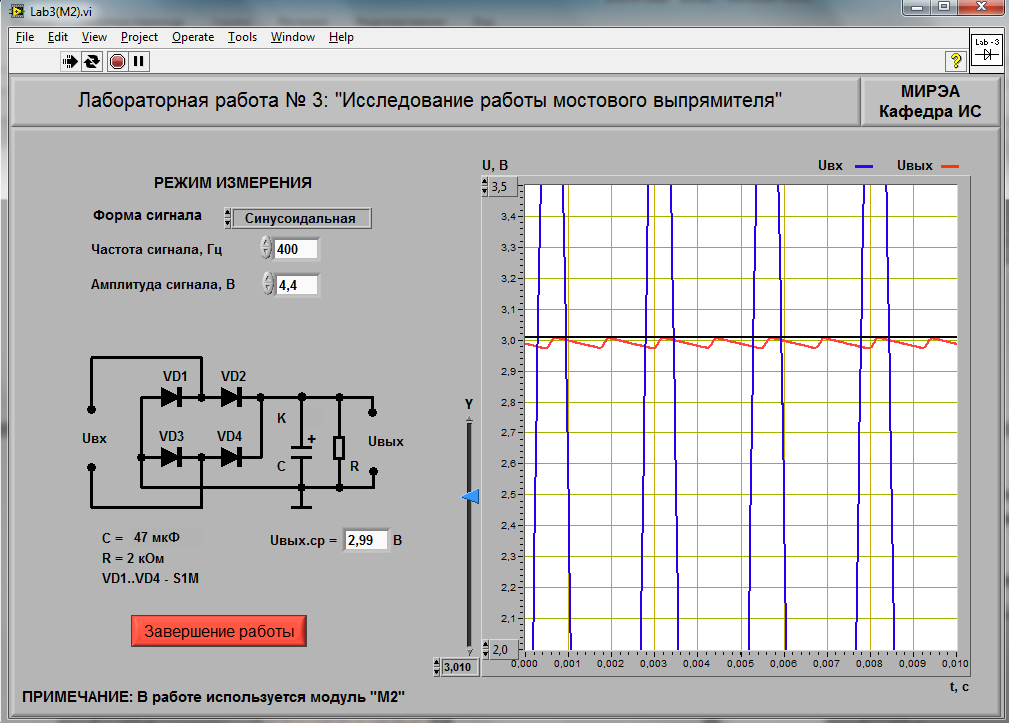Click the blue Y cursor slider pointer
Image resolution: width=1009 pixels, height=723 pixels.
[471, 497]
